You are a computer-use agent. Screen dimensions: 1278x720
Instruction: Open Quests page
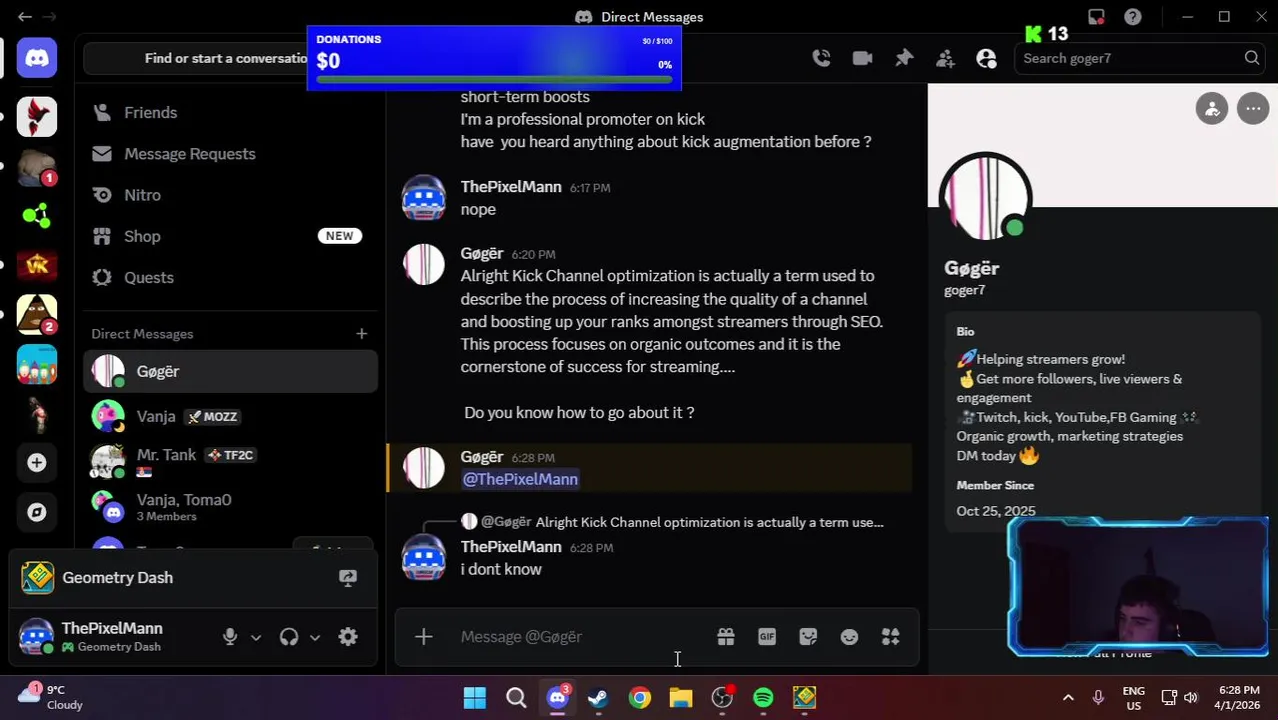point(230,277)
